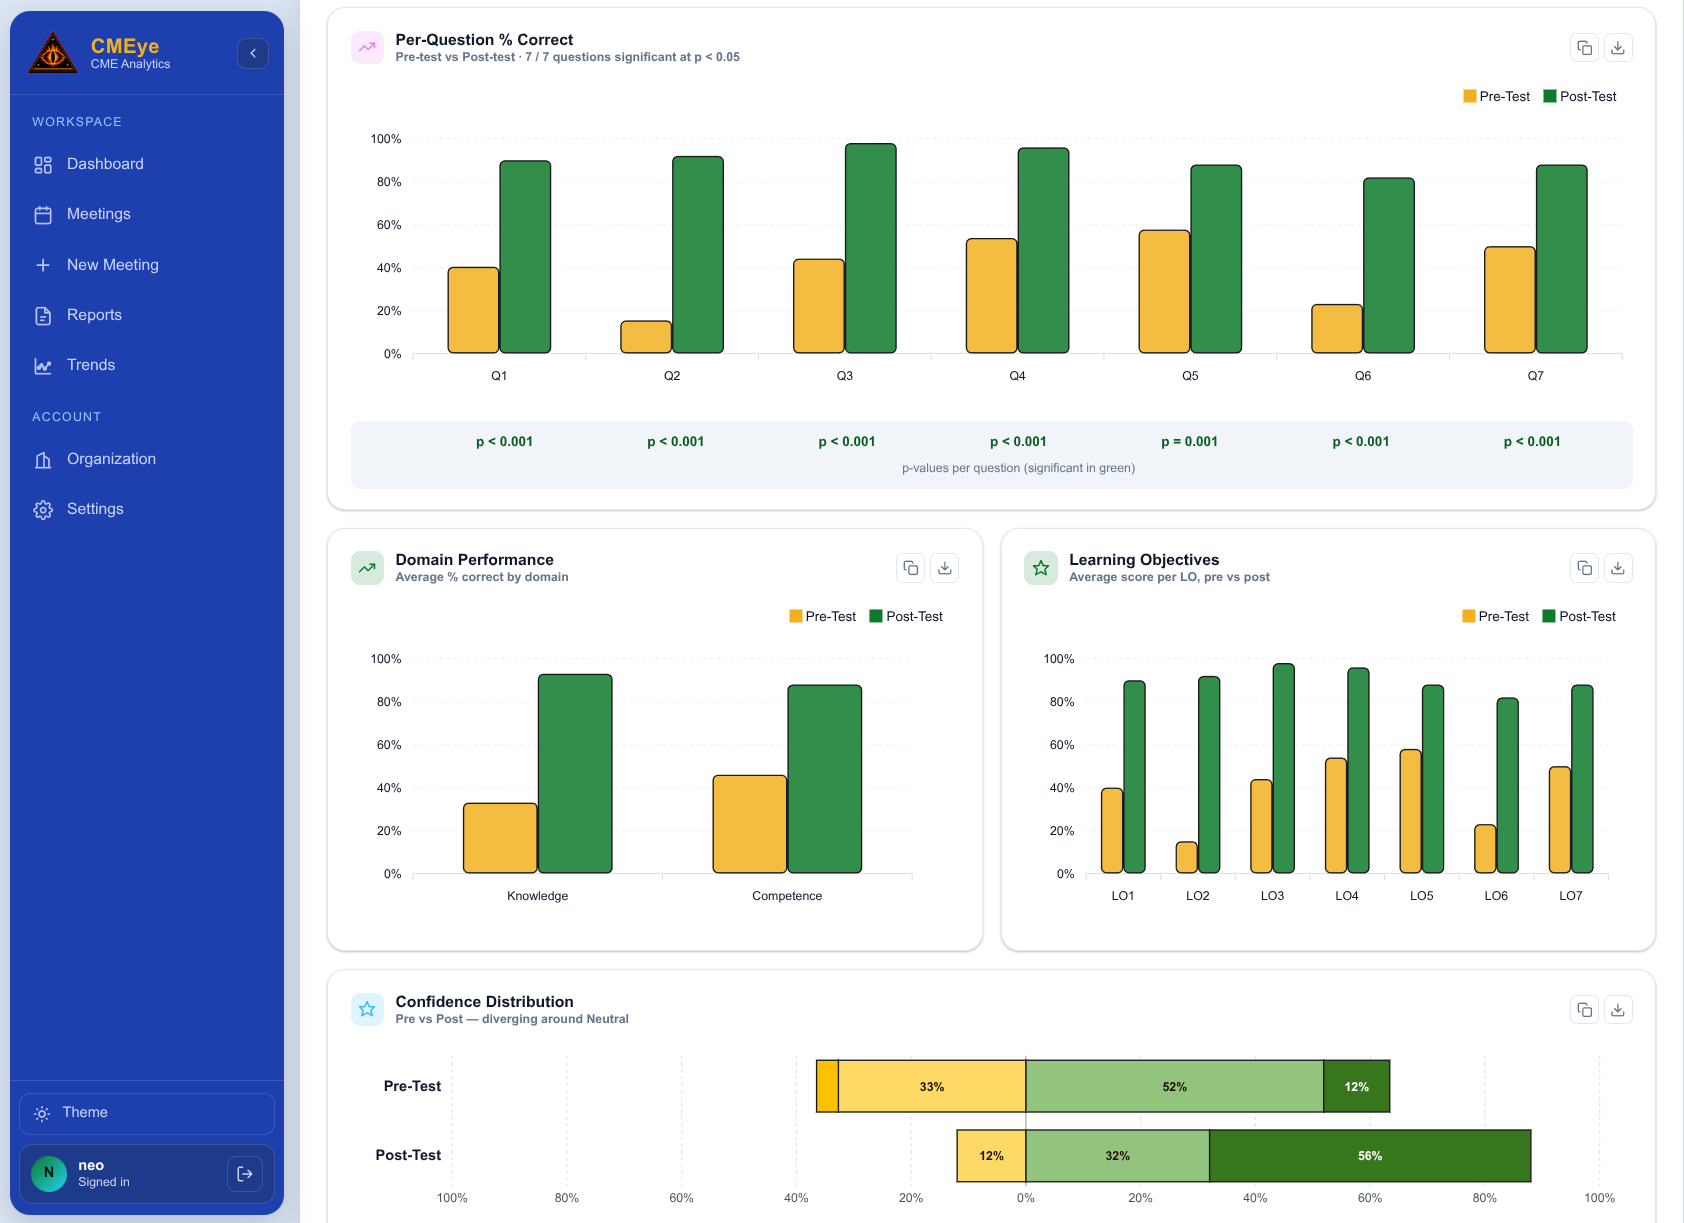Sign out using the logout icon
Image resolution: width=1684 pixels, height=1223 pixels.
(245, 1174)
